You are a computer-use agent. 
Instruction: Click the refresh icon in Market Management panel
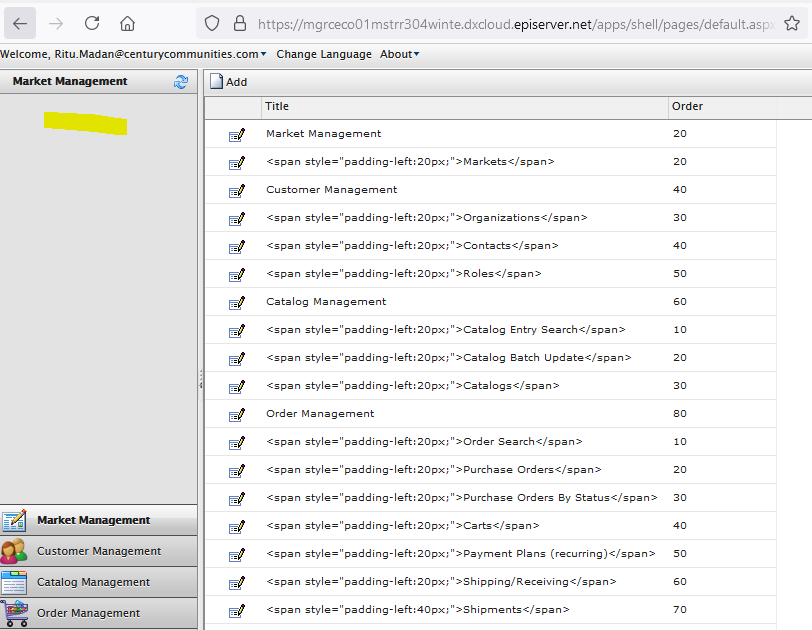click(x=181, y=82)
